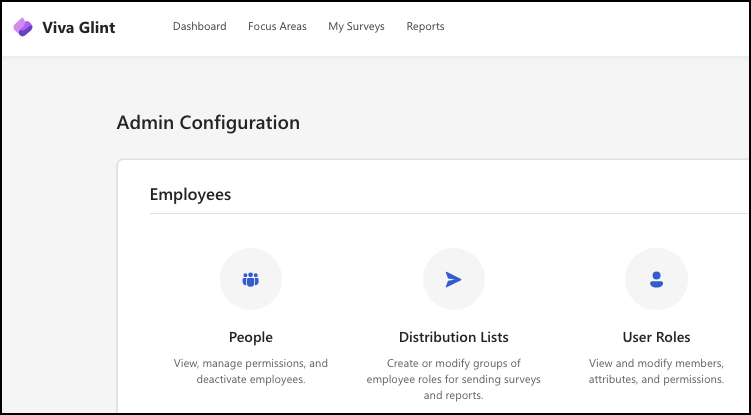Image resolution: width=751 pixels, height=415 pixels.
Task: Click the Viva Glint brand name
Action: [x=79, y=27]
